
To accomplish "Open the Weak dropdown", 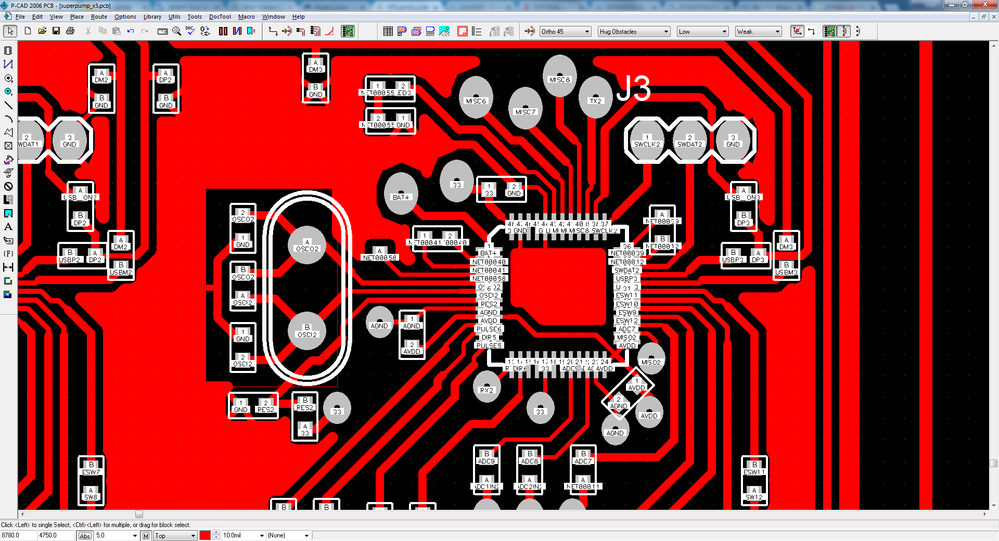I will click(x=758, y=31).
